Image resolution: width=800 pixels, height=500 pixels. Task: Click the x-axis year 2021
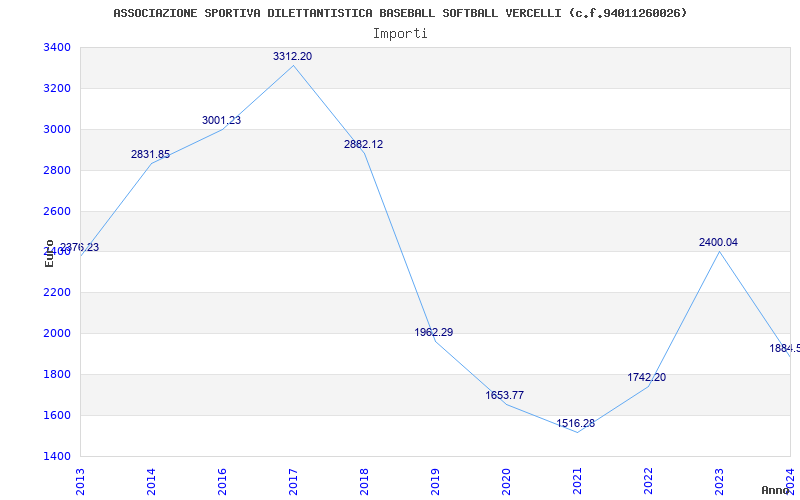coord(577,481)
